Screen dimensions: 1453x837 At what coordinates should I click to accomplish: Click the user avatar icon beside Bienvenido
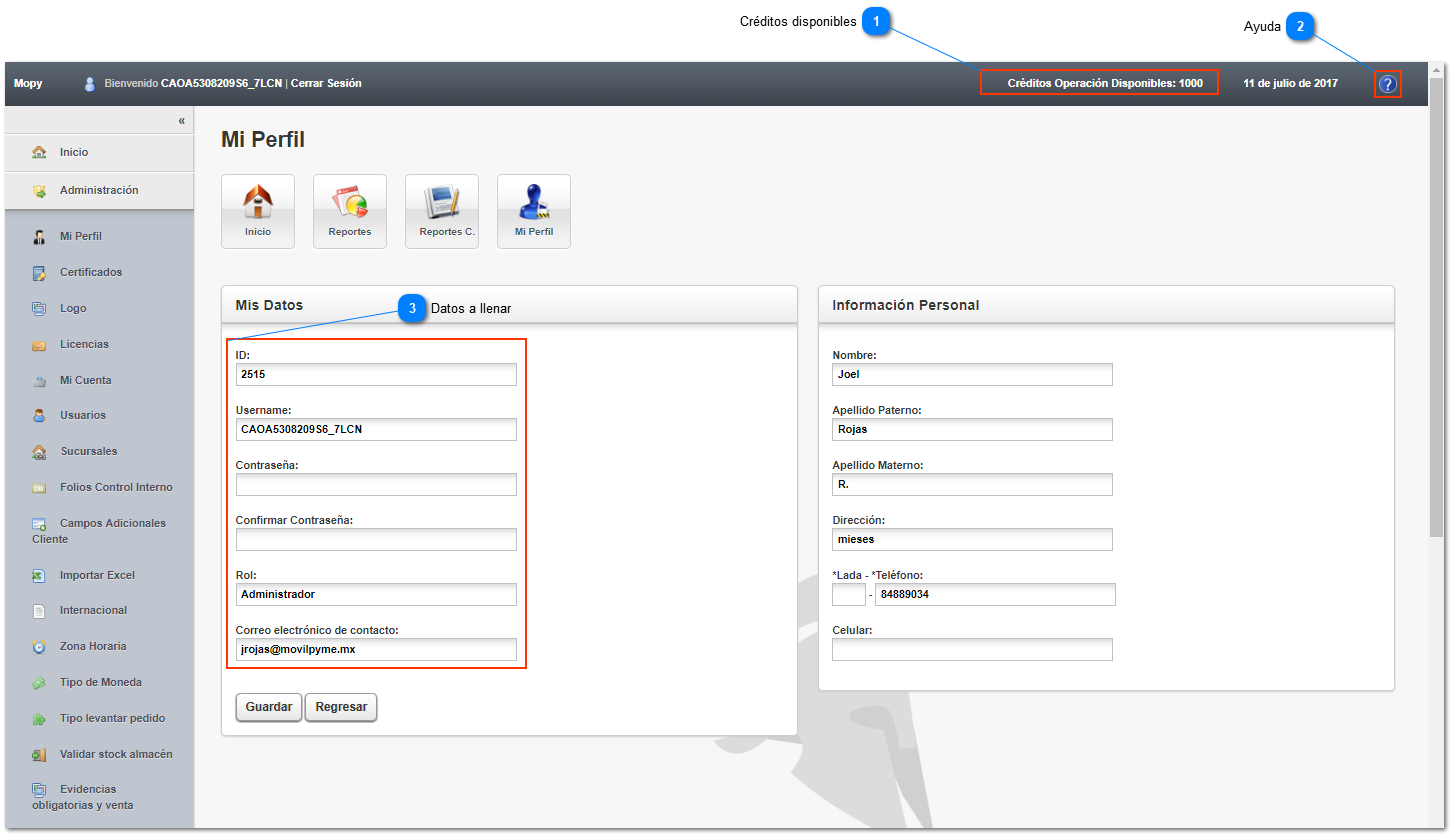tap(90, 84)
